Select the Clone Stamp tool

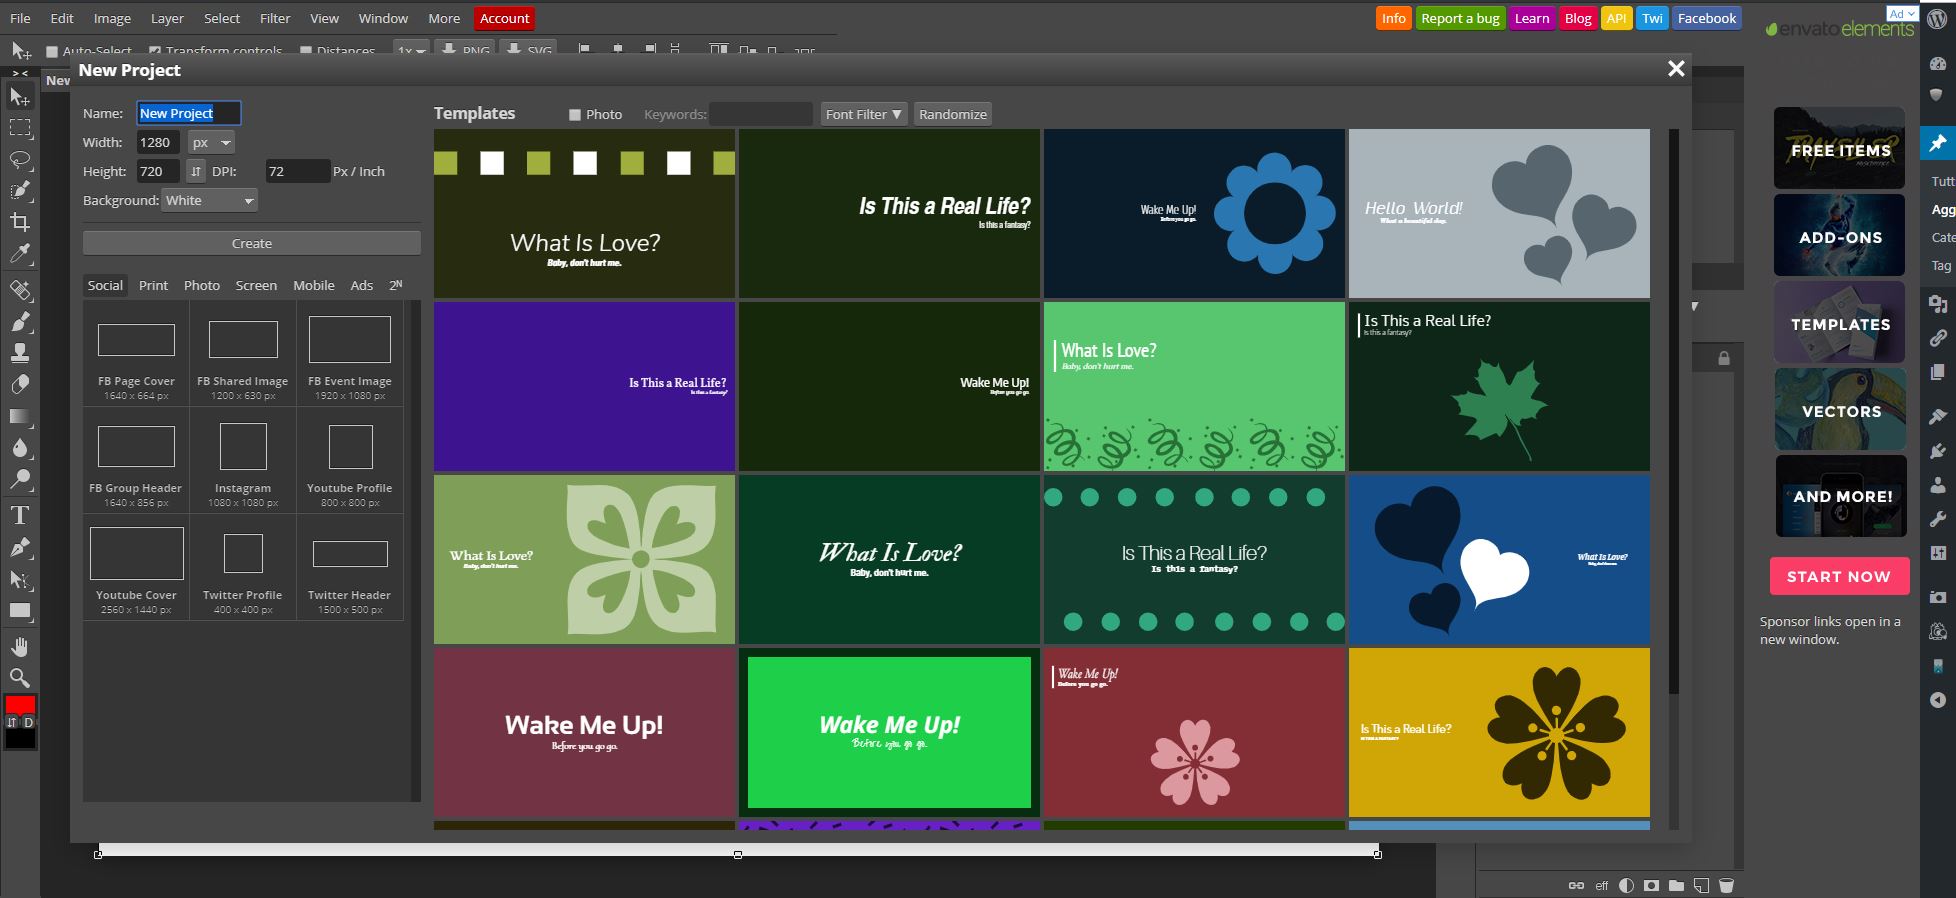point(20,353)
